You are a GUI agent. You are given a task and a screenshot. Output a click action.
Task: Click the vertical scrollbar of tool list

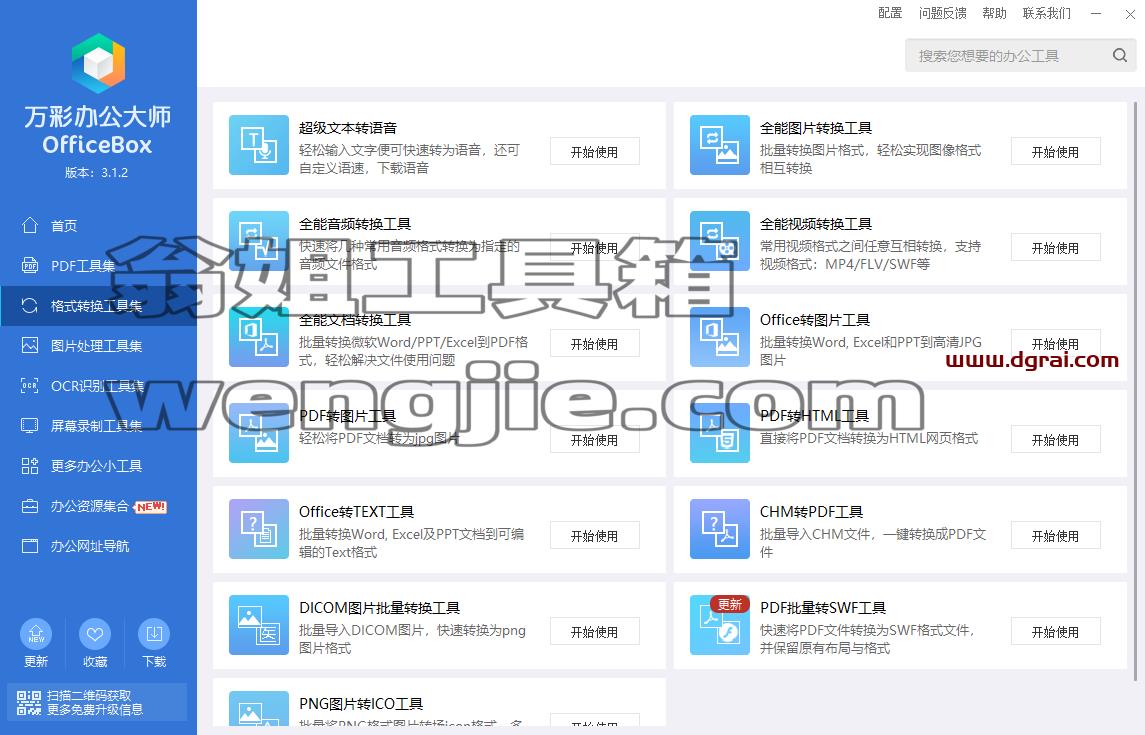click(1136, 390)
